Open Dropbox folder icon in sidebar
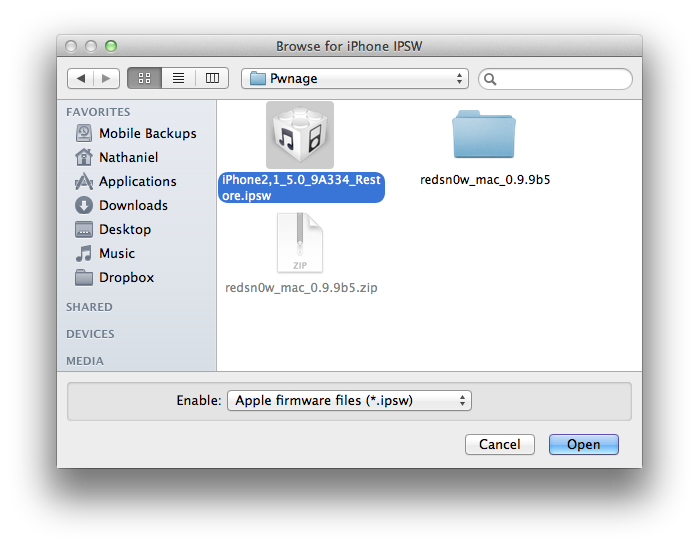This screenshot has height=547, width=699. (x=84, y=277)
